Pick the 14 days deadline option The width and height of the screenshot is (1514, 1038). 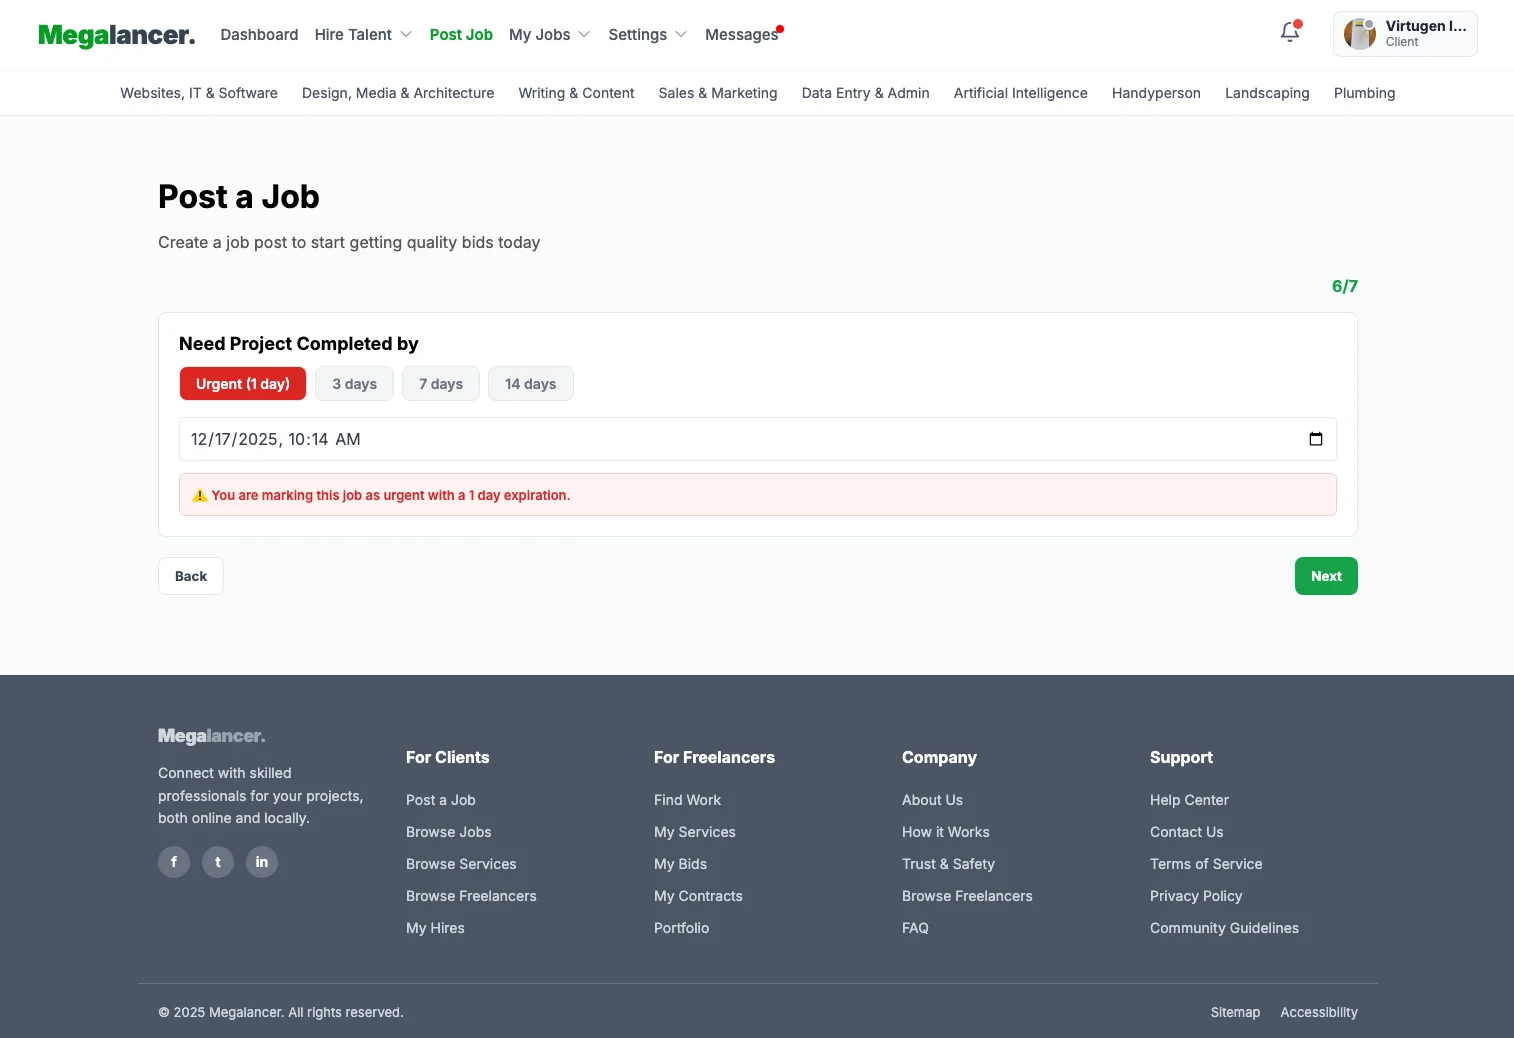click(530, 384)
